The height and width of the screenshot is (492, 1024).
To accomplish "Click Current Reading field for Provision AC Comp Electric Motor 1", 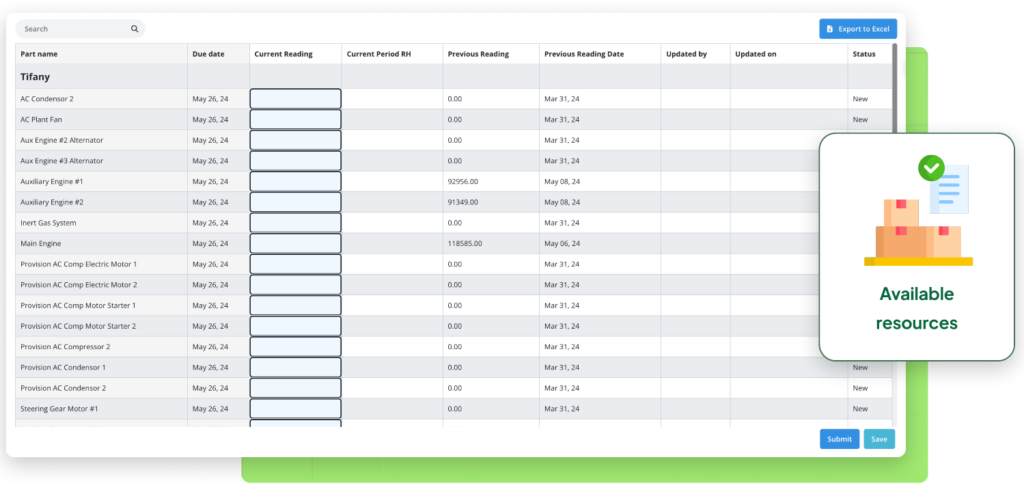I will click(295, 264).
